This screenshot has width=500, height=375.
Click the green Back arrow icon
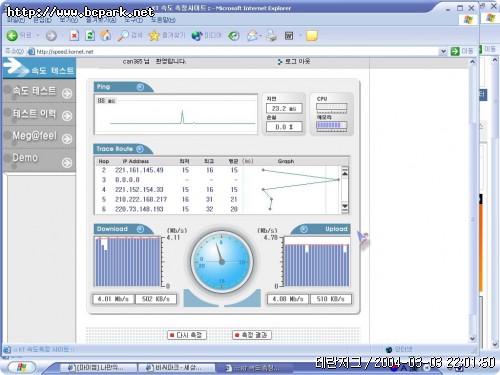[12, 36]
